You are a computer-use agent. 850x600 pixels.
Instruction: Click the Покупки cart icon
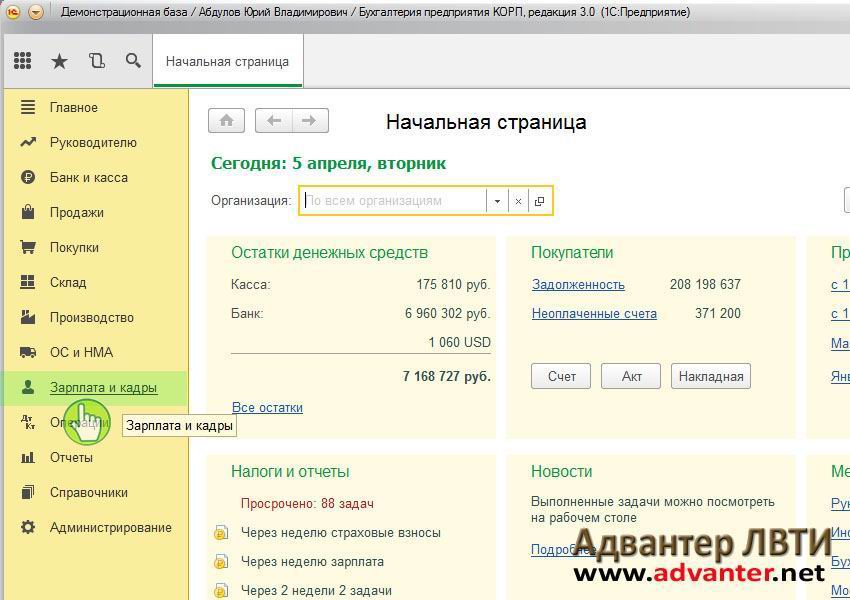28,247
